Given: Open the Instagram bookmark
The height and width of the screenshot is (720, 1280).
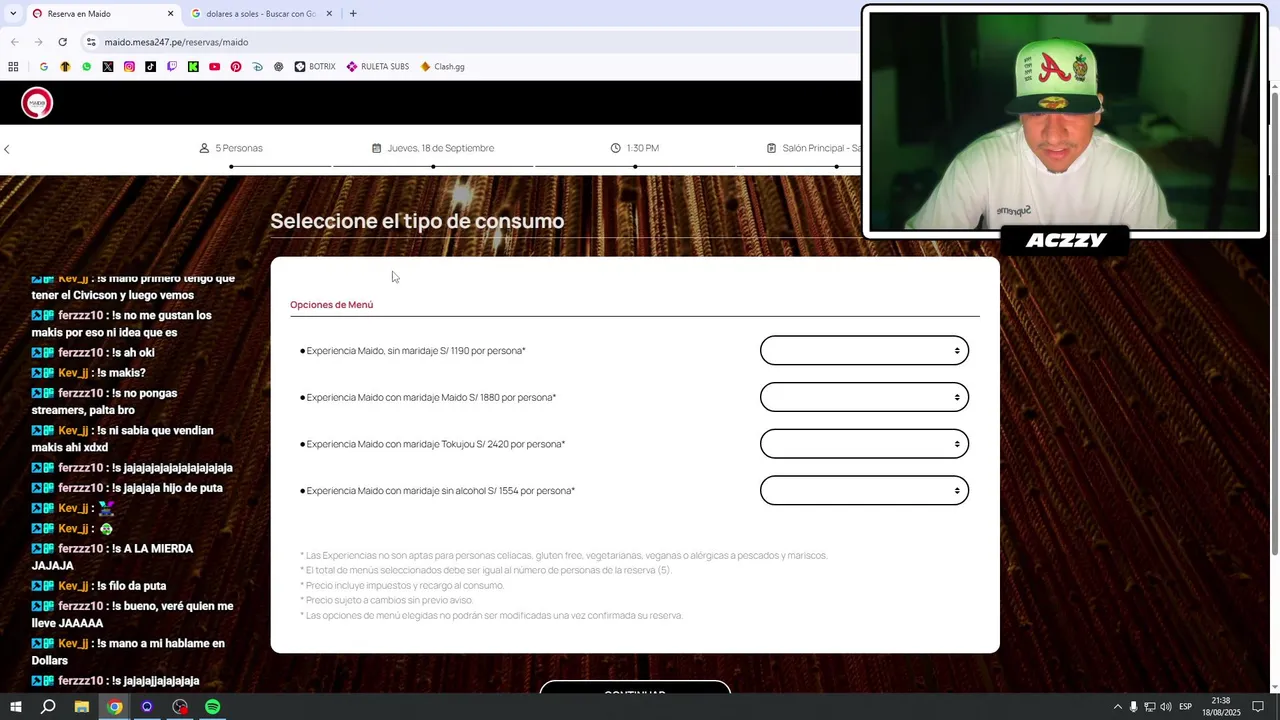Looking at the screenshot, I should coord(129,67).
